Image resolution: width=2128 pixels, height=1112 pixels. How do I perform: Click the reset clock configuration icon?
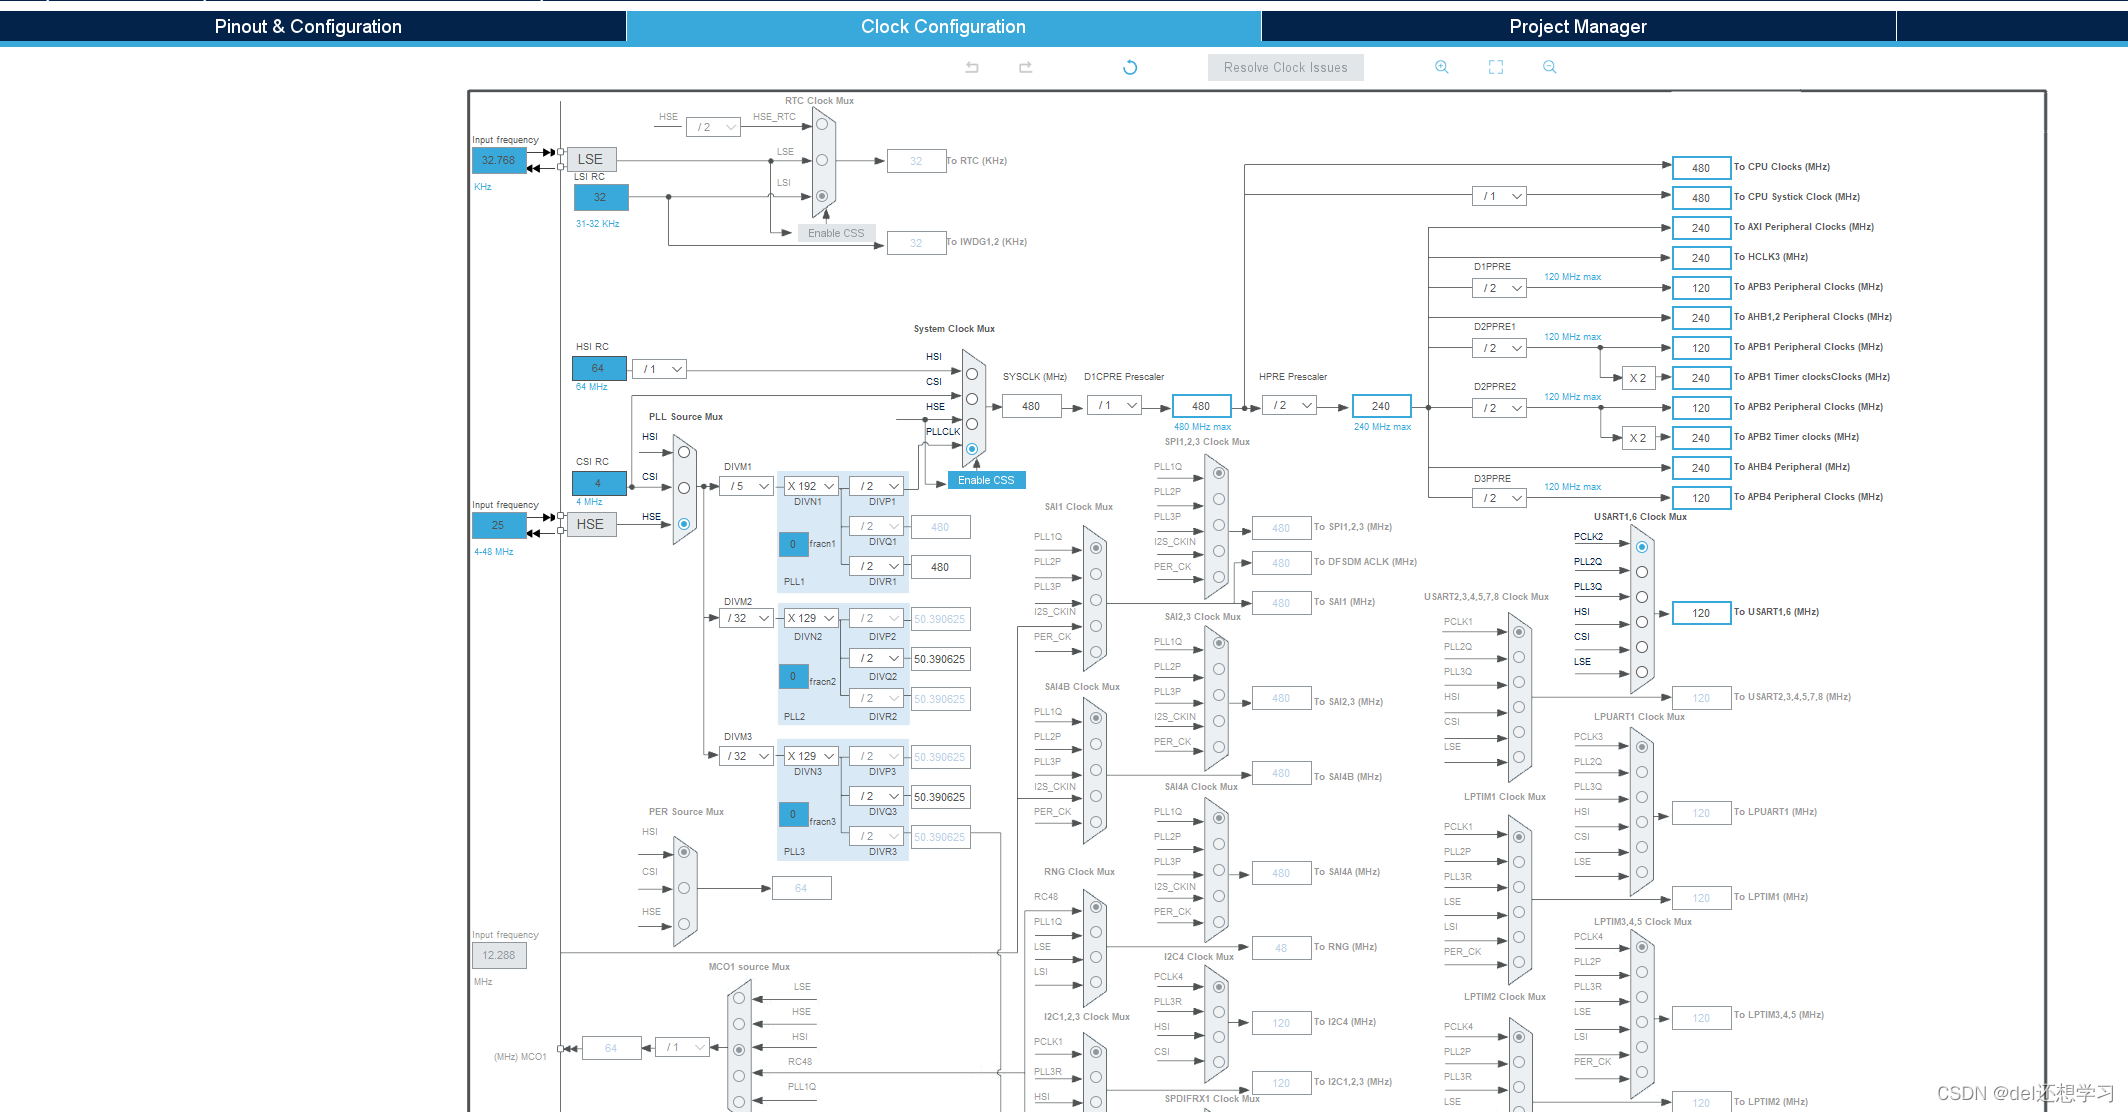(x=1130, y=67)
